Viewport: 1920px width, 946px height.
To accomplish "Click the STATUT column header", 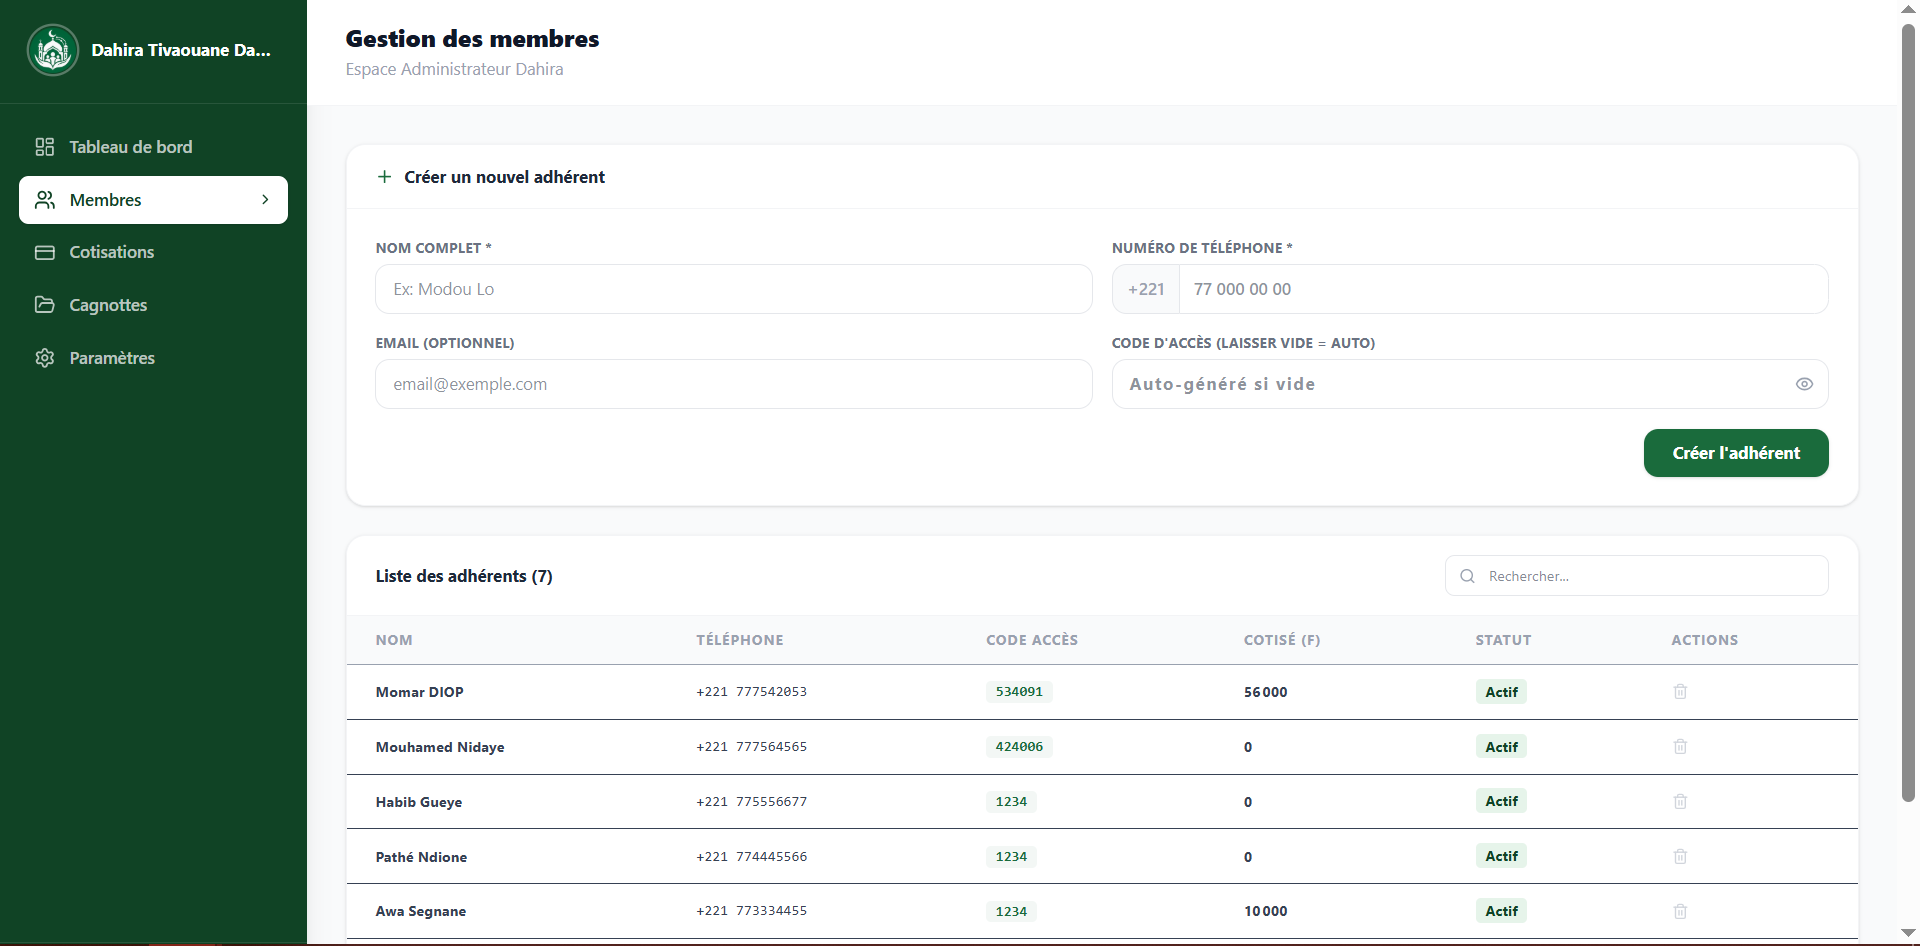I will [x=1503, y=640].
